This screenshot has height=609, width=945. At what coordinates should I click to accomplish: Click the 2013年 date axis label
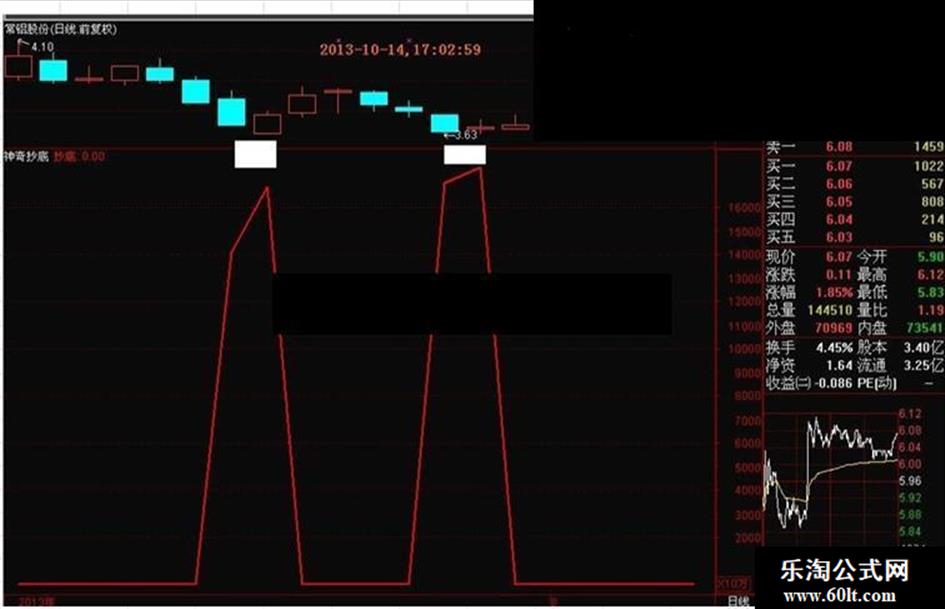coord(37,602)
